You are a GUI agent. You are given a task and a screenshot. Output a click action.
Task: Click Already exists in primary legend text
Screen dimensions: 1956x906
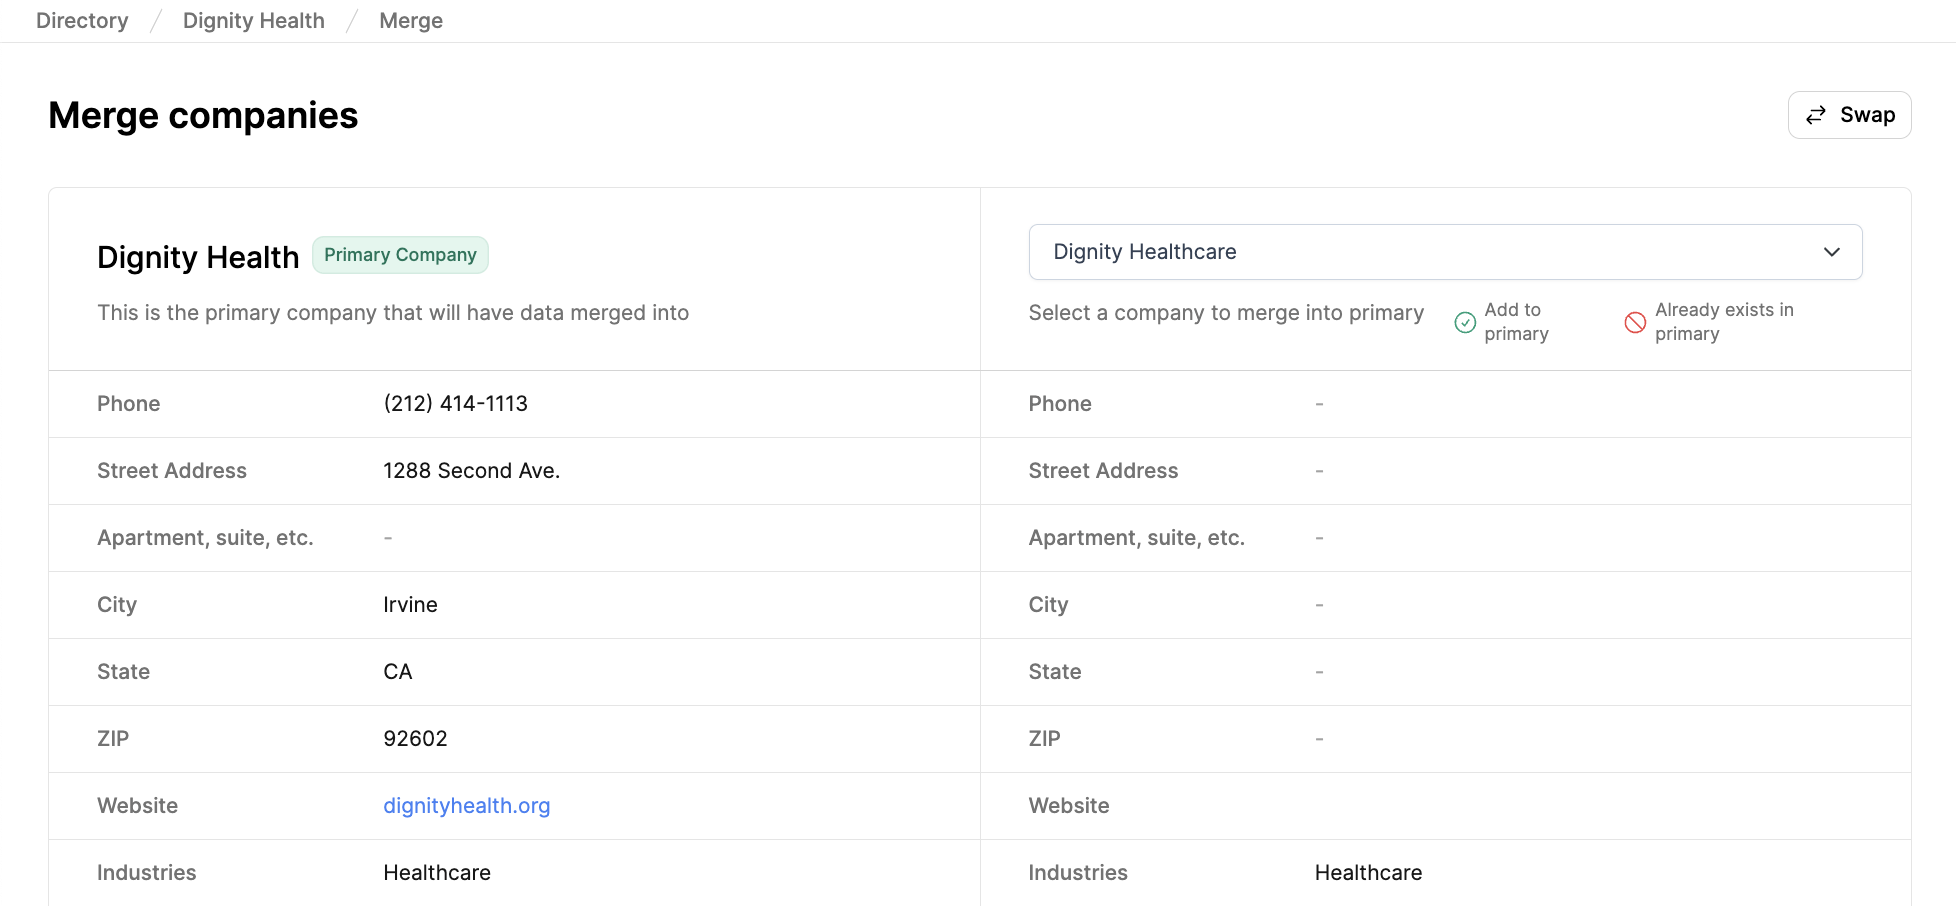1724,322
